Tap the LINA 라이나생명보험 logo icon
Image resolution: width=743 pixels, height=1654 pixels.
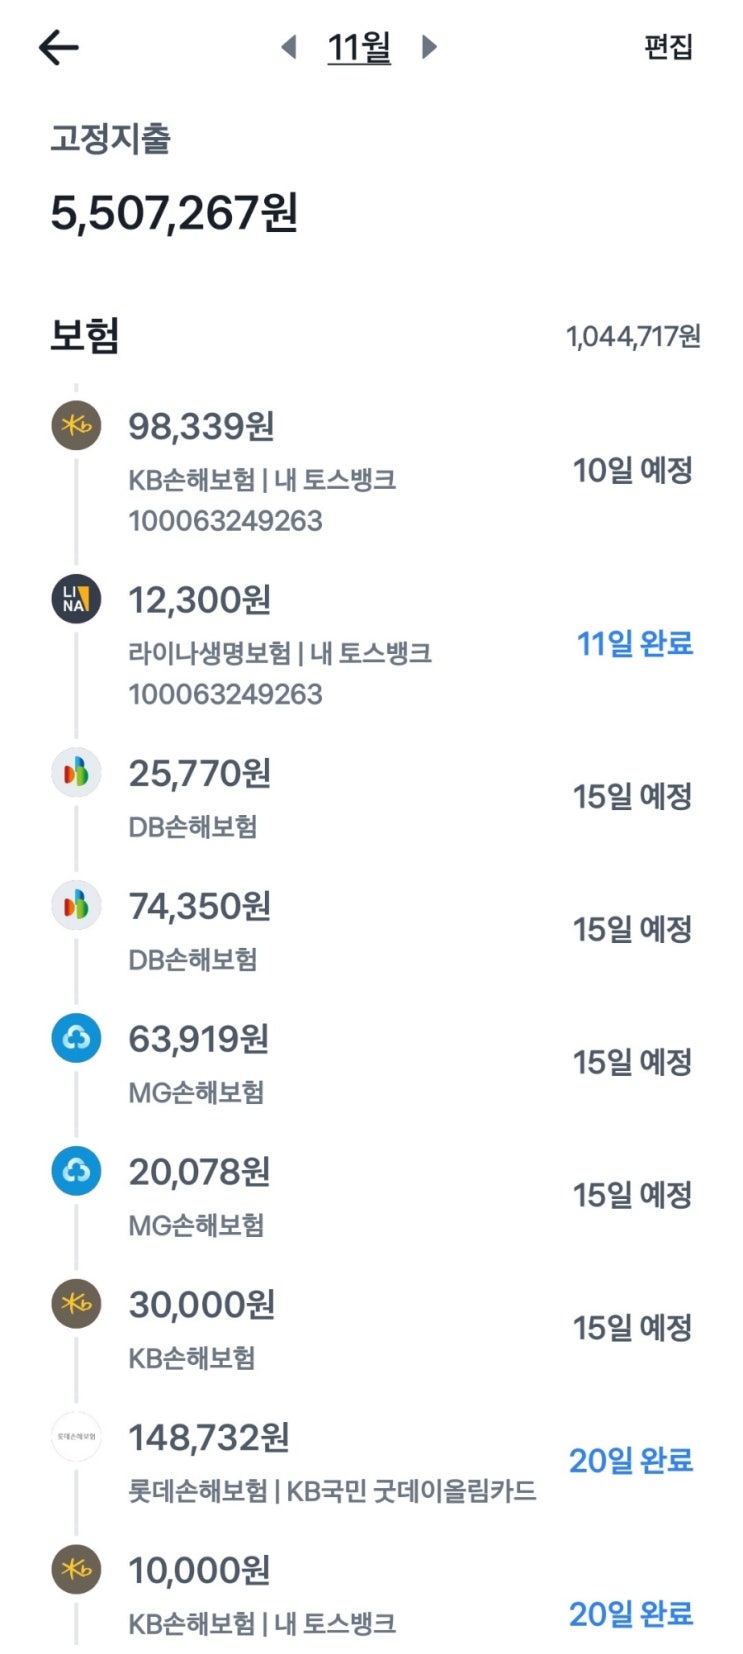[x=76, y=600]
